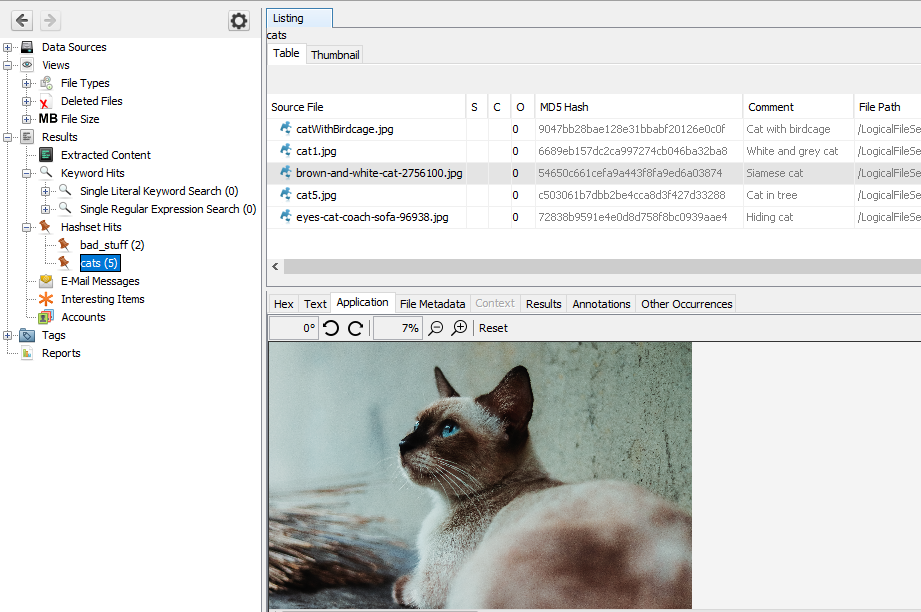
Task: Click the E-Mail Messages envelope icon
Action: [46, 281]
